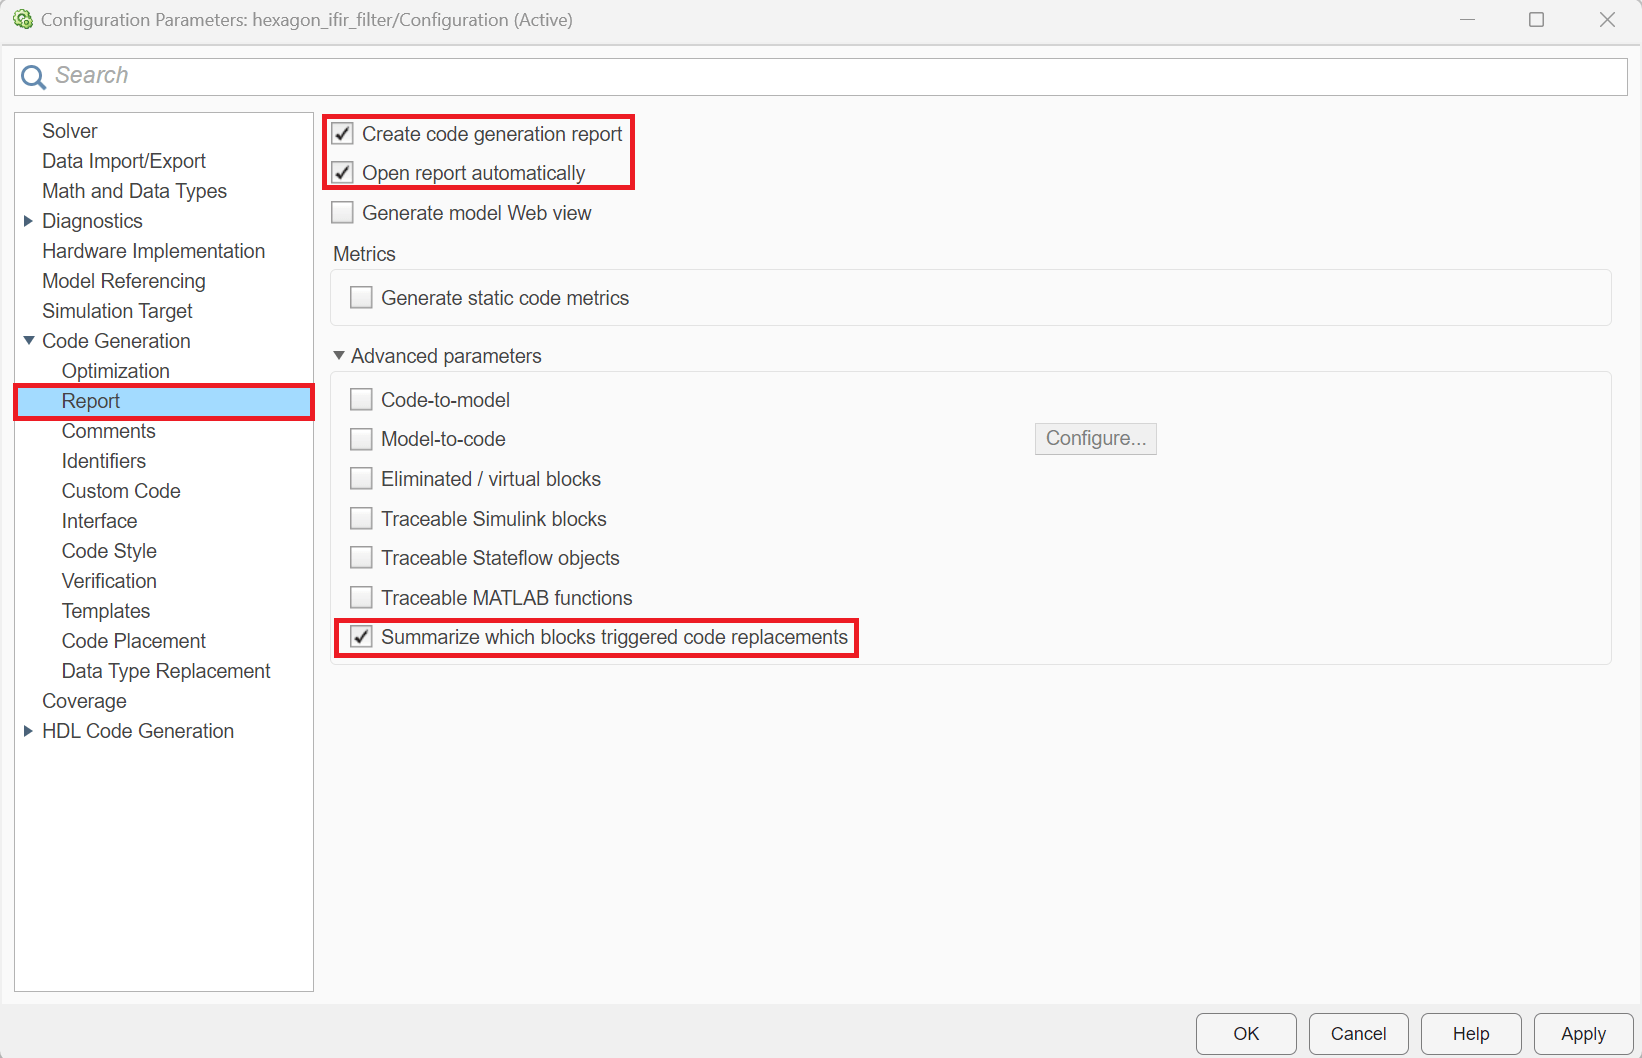Disable Open report automatically checkbox
This screenshot has width=1642, height=1058.
click(343, 173)
